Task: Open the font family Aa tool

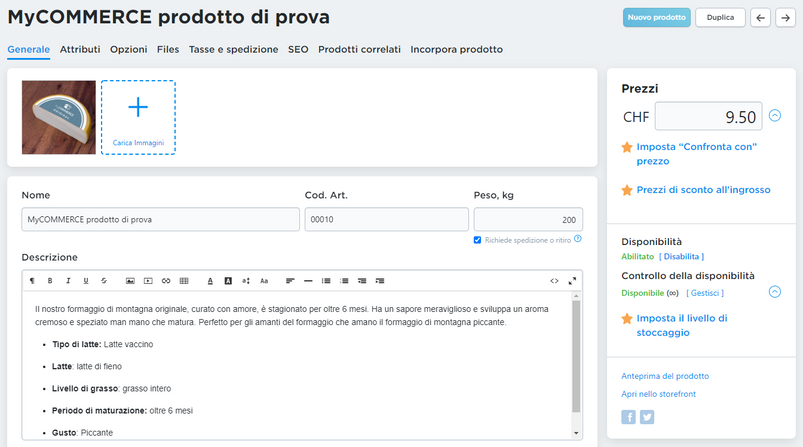Action: pyautogui.click(x=264, y=281)
